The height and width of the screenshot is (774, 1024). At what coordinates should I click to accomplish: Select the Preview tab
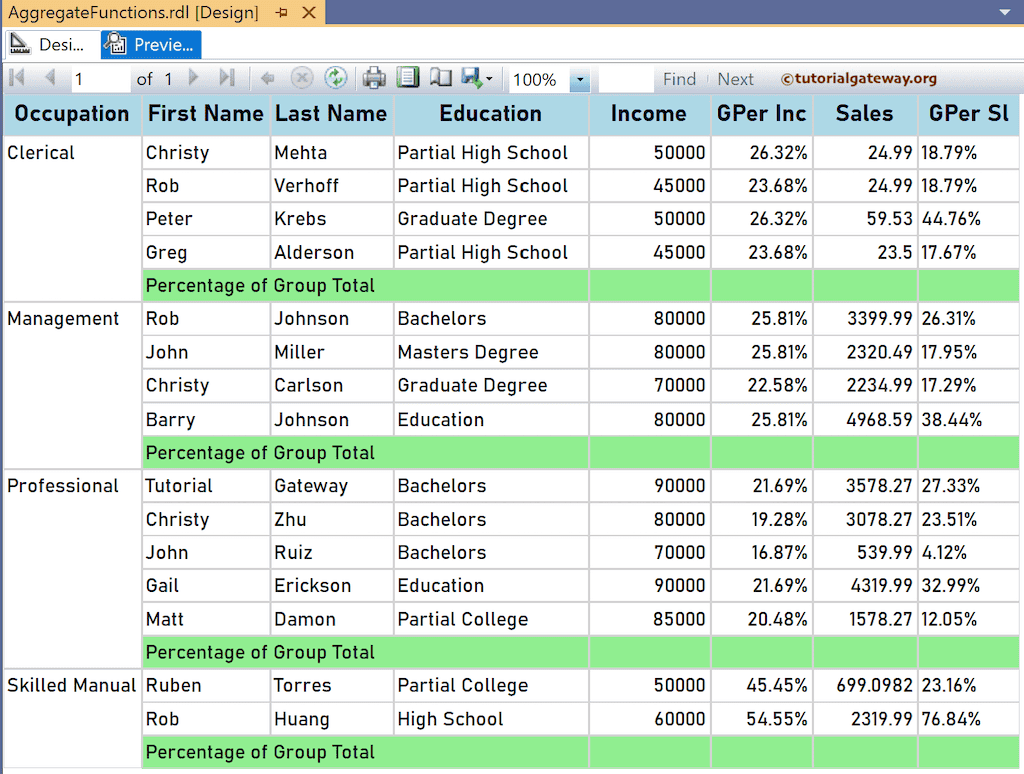pos(150,44)
